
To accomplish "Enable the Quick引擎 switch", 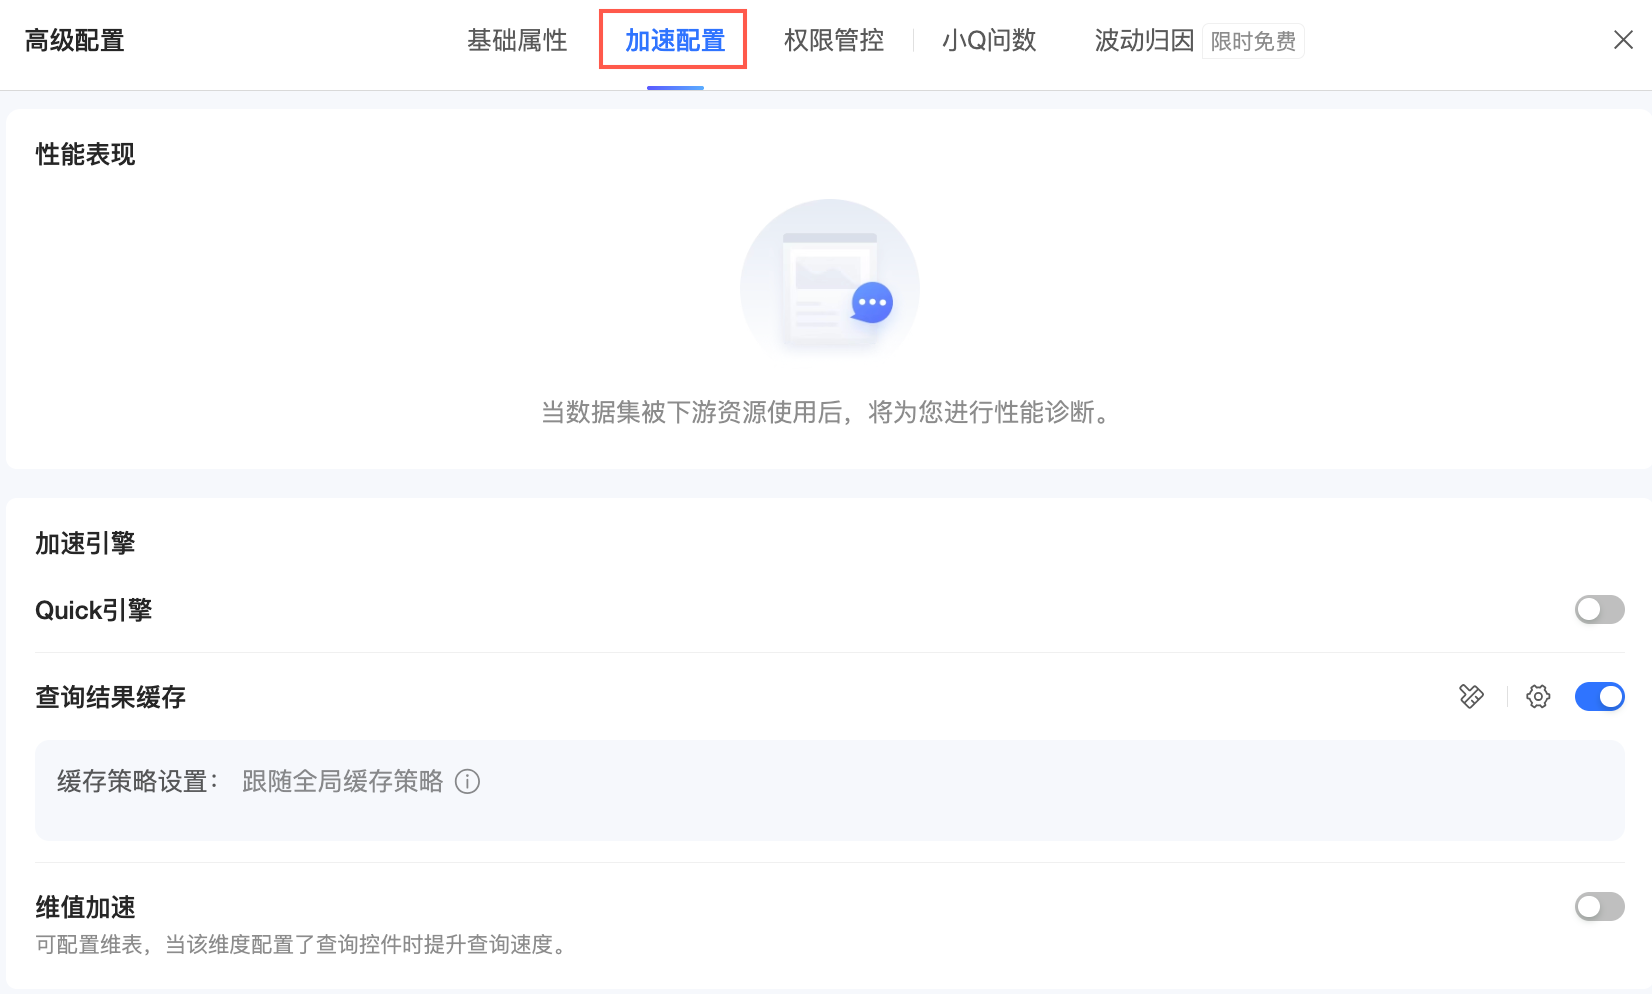I will 1599,610.
